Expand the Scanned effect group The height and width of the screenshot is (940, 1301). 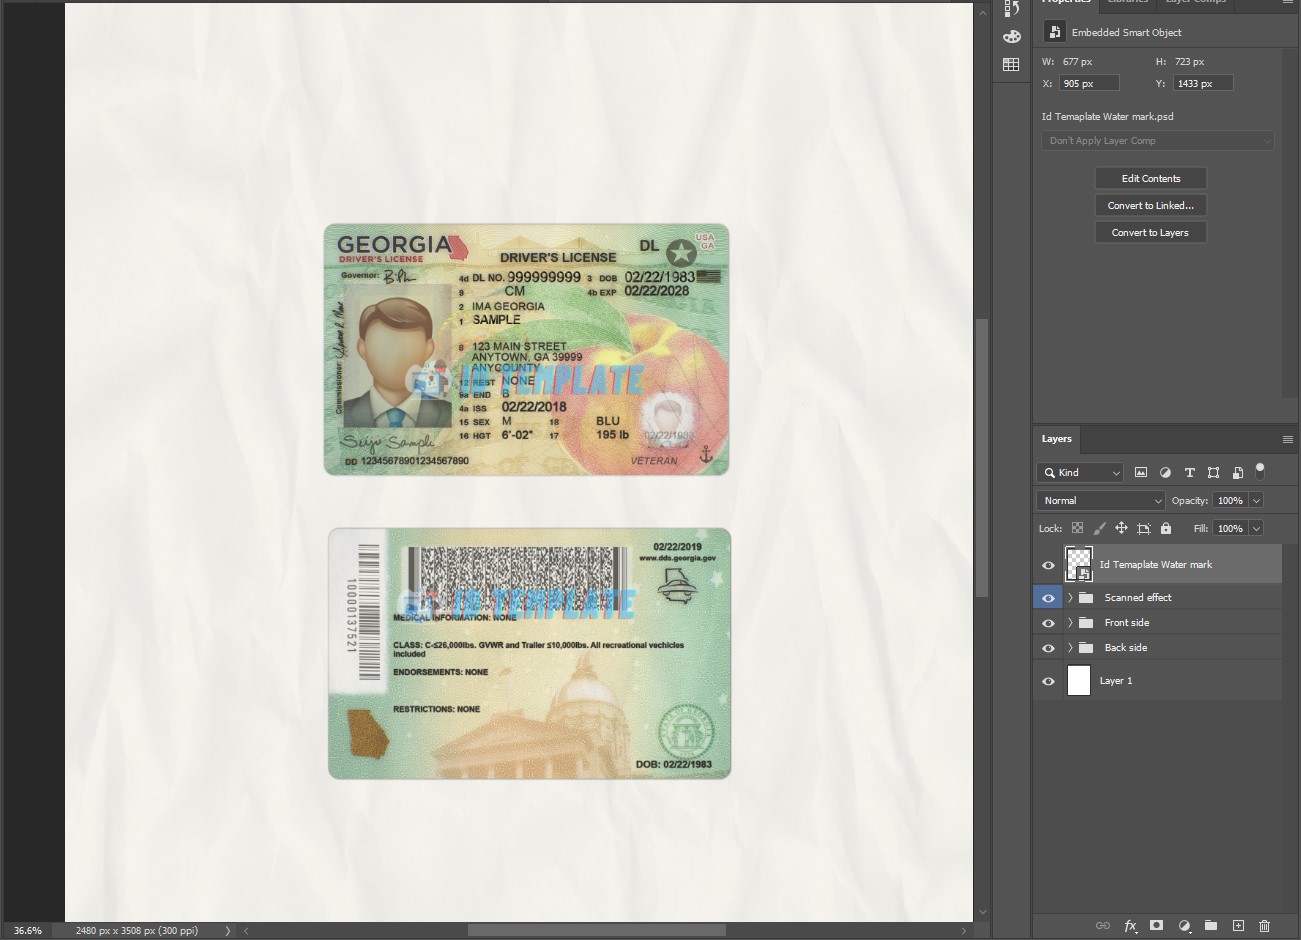click(1070, 597)
